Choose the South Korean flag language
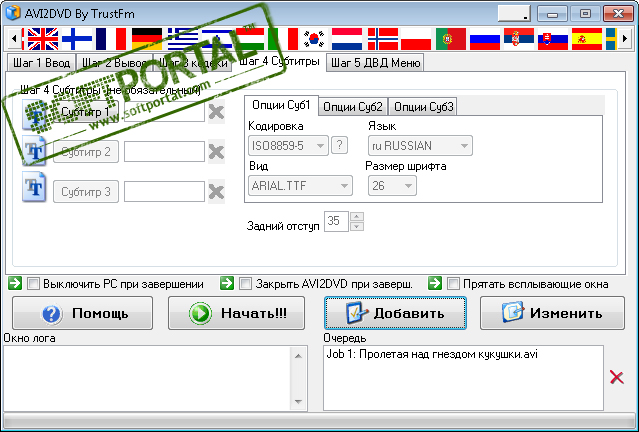The width and height of the screenshot is (639, 432). [314, 39]
